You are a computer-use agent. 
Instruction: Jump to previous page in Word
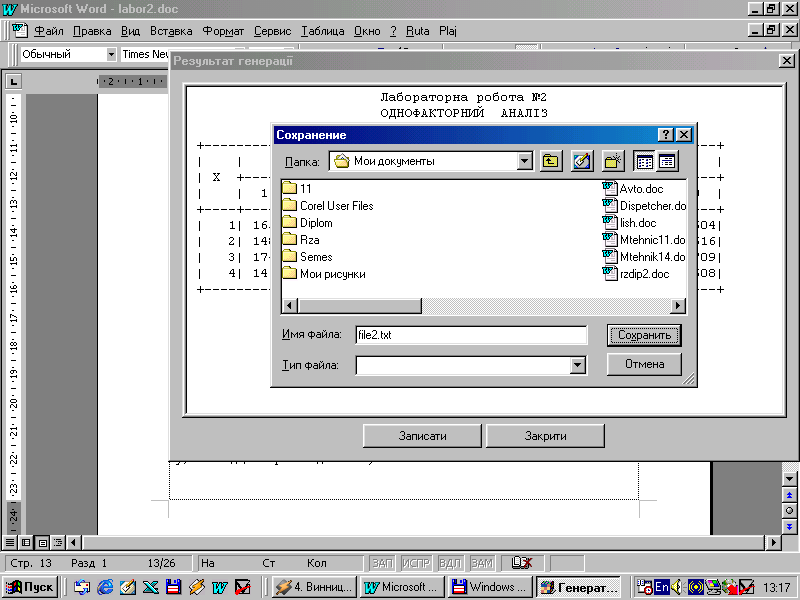(x=789, y=495)
